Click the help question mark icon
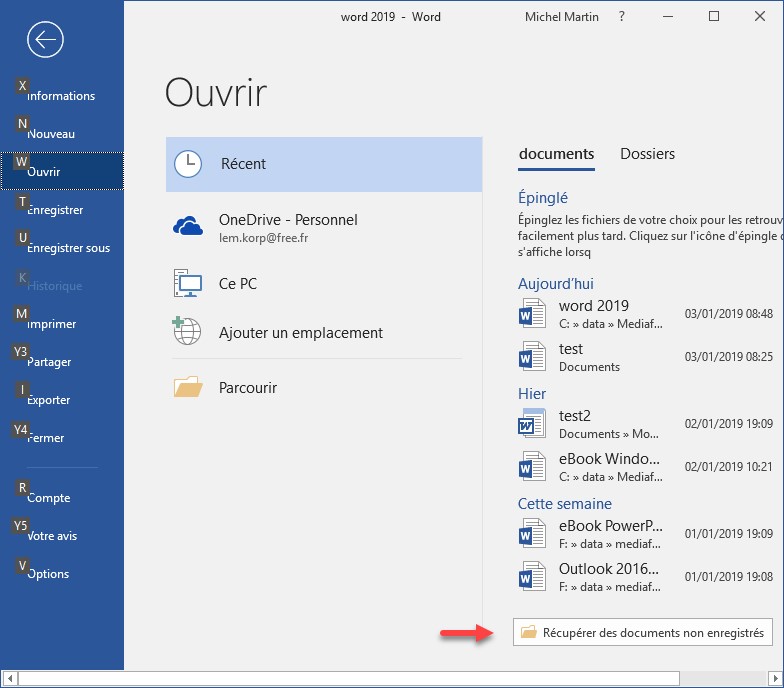This screenshot has width=784, height=688. click(622, 17)
